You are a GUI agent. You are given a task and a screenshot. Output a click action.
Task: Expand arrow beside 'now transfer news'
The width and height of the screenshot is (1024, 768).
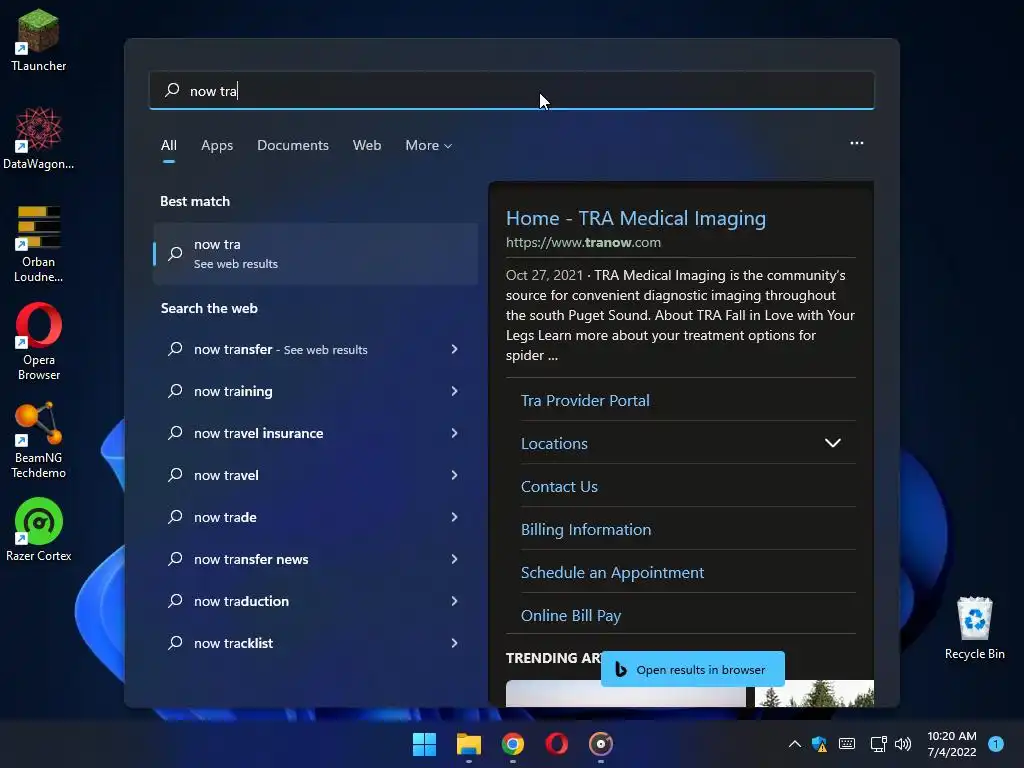pyautogui.click(x=455, y=559)
